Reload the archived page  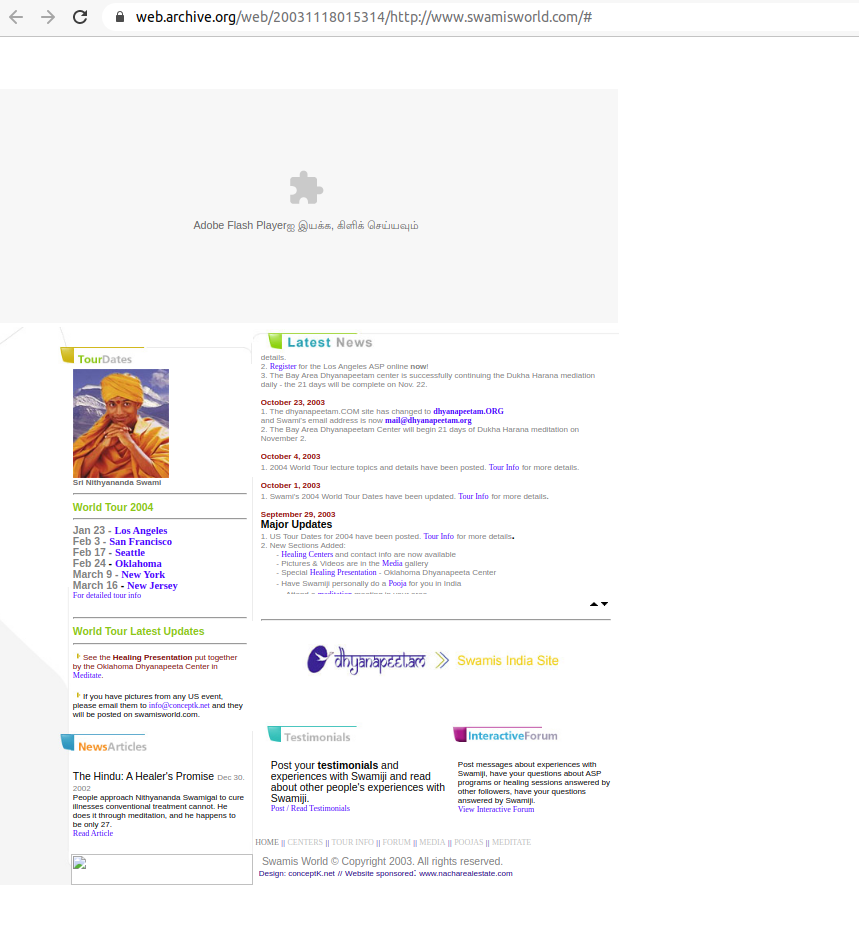(x=80, y=17)
